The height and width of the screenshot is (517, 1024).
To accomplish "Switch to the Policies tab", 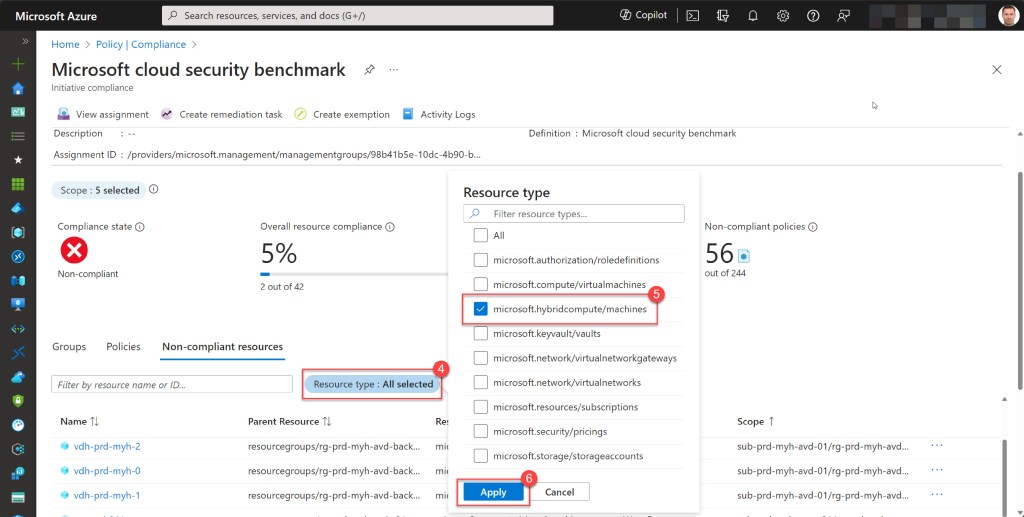I will 123,347.
